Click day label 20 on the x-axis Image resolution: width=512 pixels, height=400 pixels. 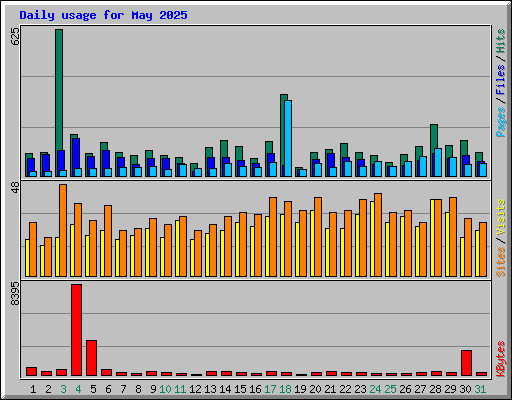(x=315, y=389)
